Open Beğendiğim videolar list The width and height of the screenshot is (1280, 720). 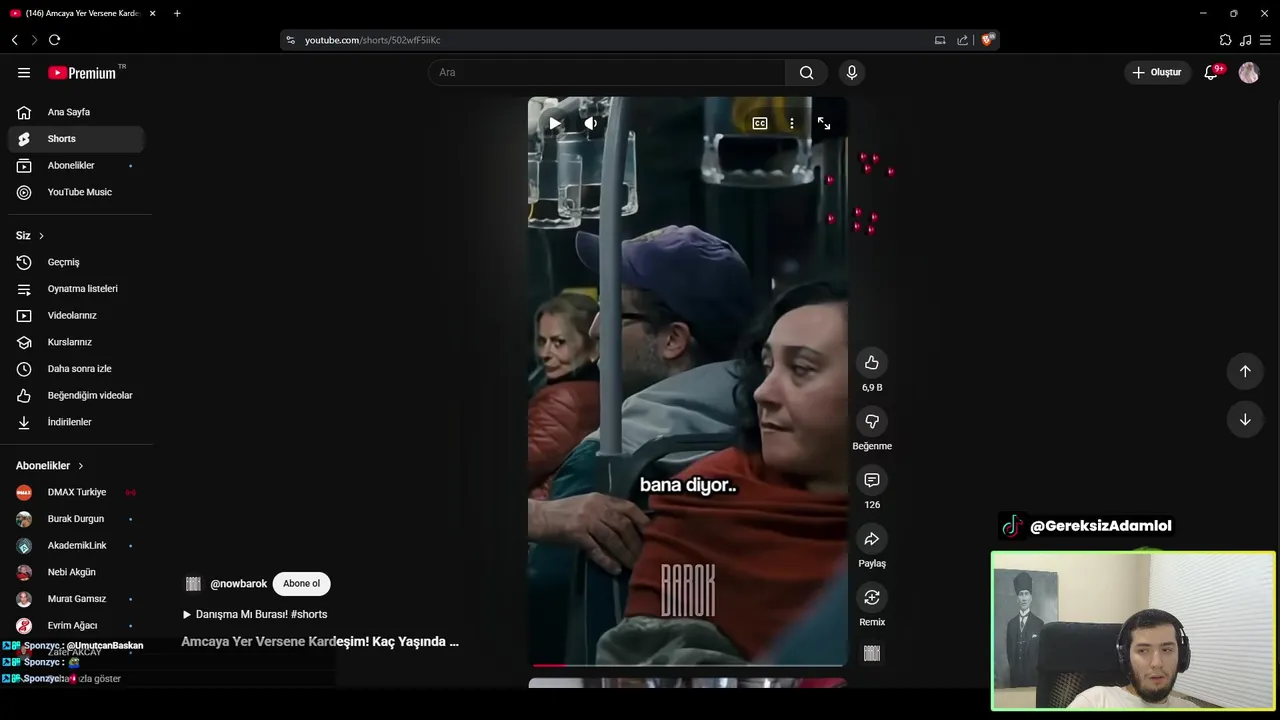tap(76, 395)
